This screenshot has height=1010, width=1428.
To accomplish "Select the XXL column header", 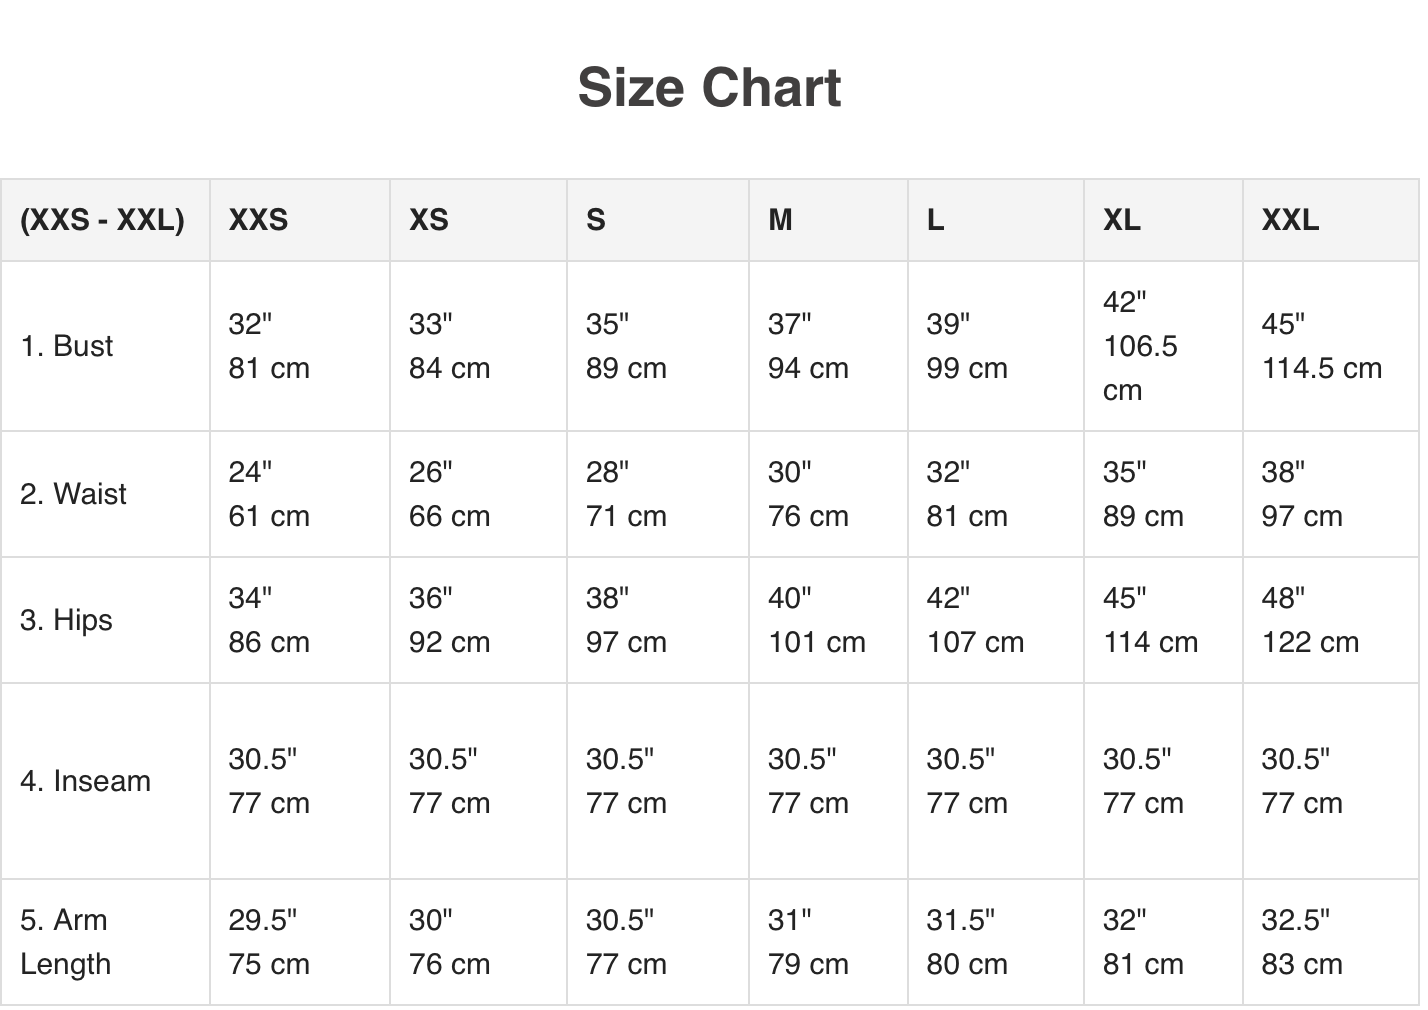I will [1290, 220].
